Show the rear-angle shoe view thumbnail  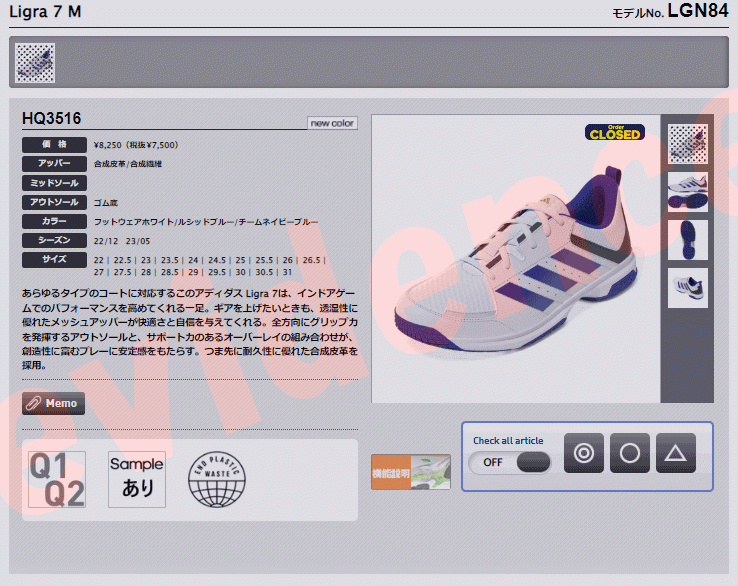tap(688, 288)
